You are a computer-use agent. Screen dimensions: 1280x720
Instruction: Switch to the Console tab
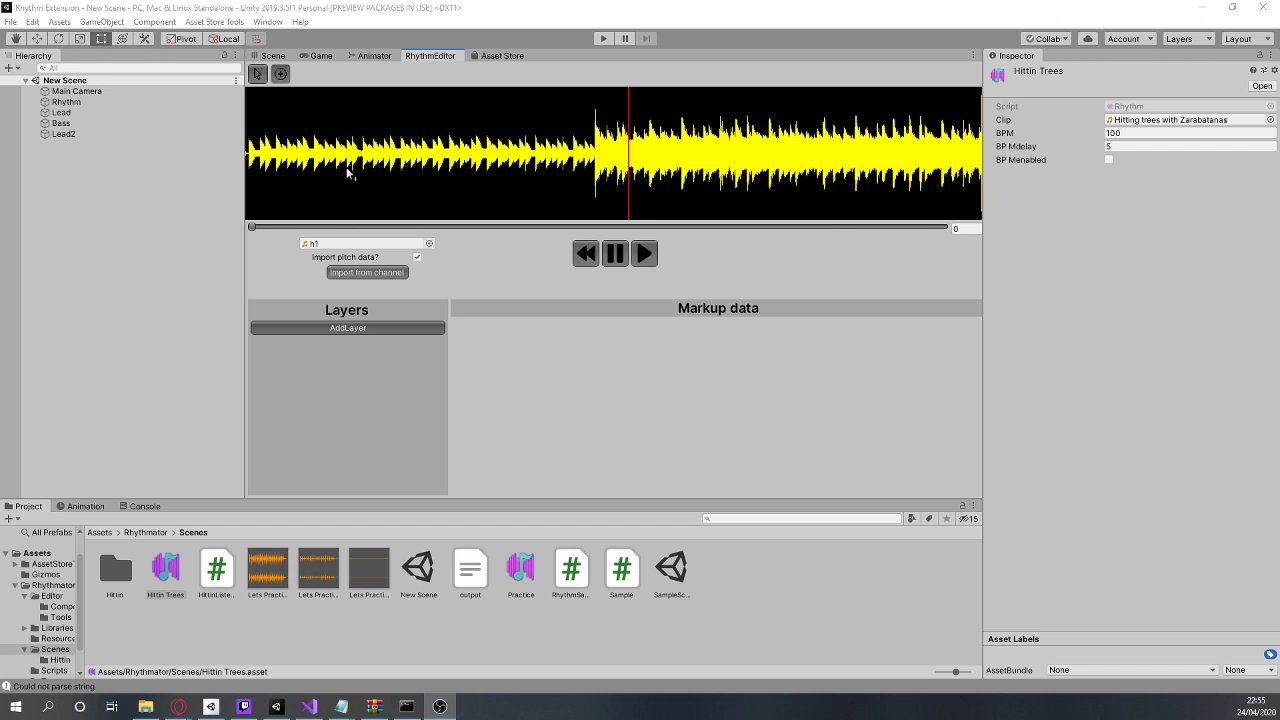click(x=139, y=506)
